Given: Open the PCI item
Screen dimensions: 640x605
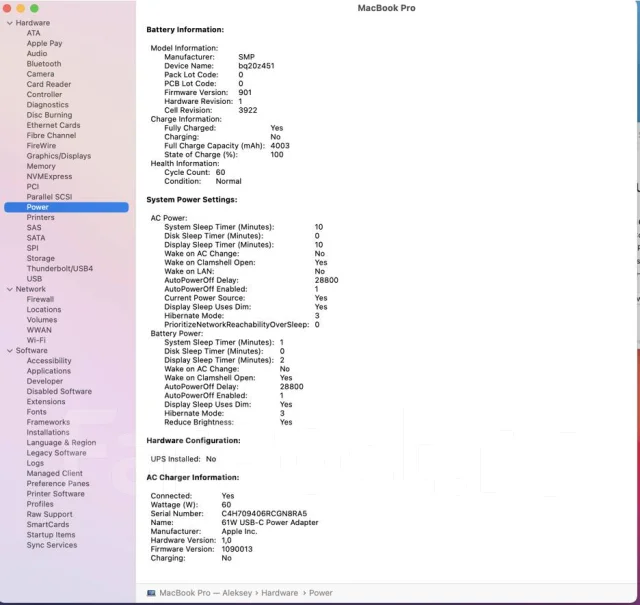Looking at the screenshot, I should coord(33,187).
